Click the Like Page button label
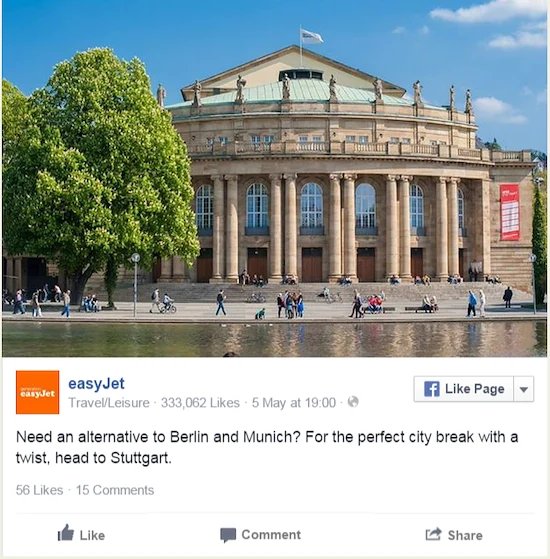This screenshot has height=559, width=550. pyautogui.click(x=474, y=389)
